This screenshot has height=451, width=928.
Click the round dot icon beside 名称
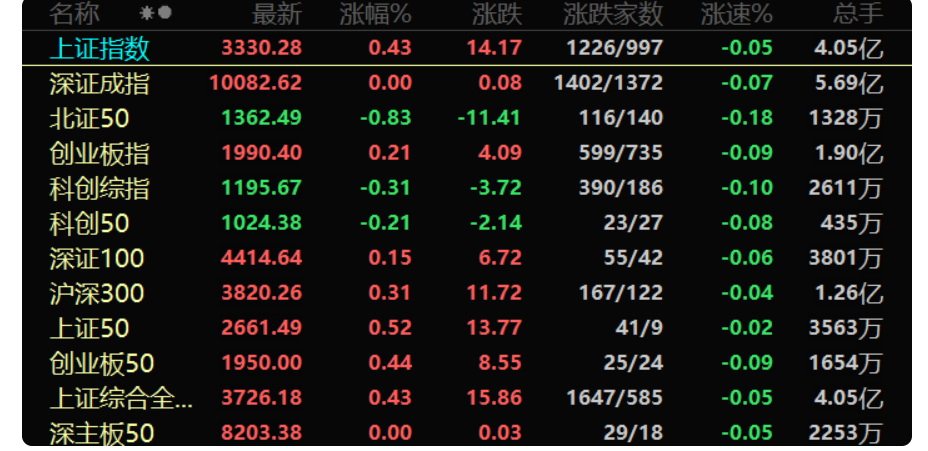pyautogui.click(x=165, y=12)
